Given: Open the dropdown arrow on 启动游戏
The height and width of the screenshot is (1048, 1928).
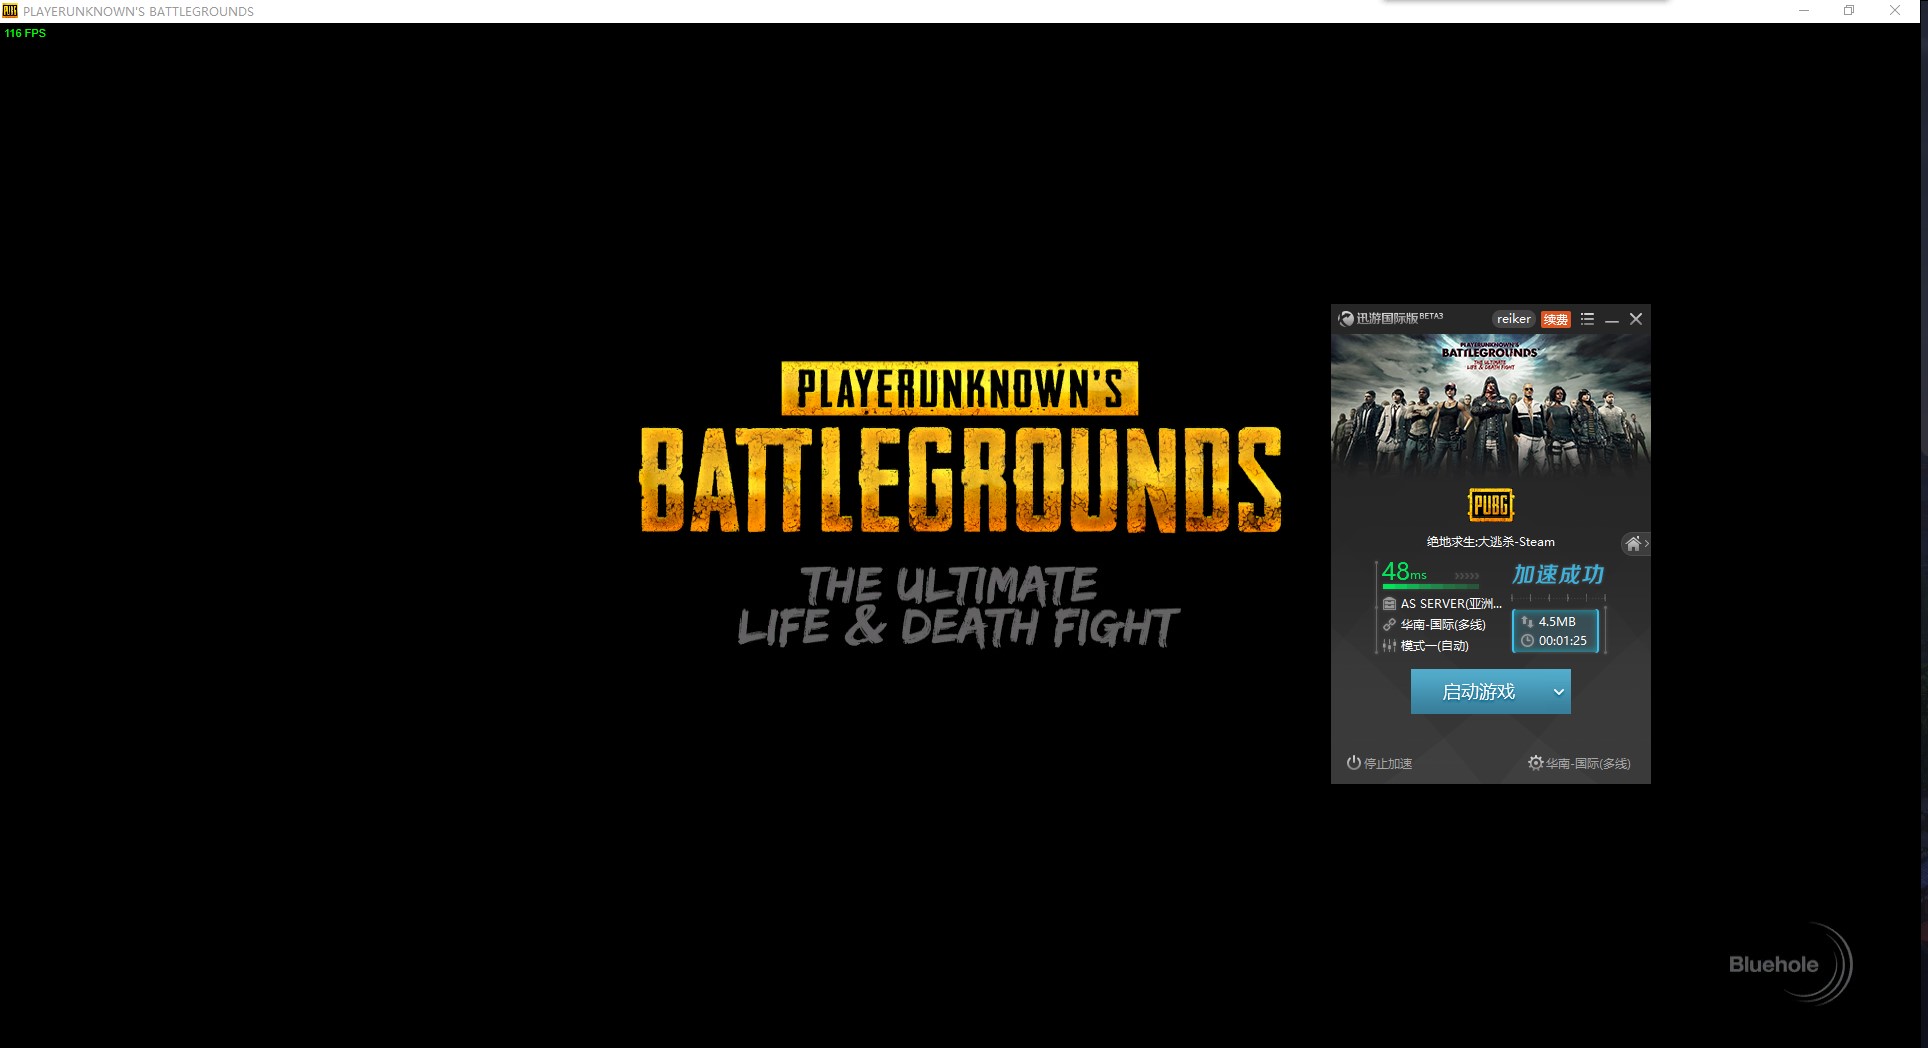Looking at the screenshot, I should pos(1558,692).
